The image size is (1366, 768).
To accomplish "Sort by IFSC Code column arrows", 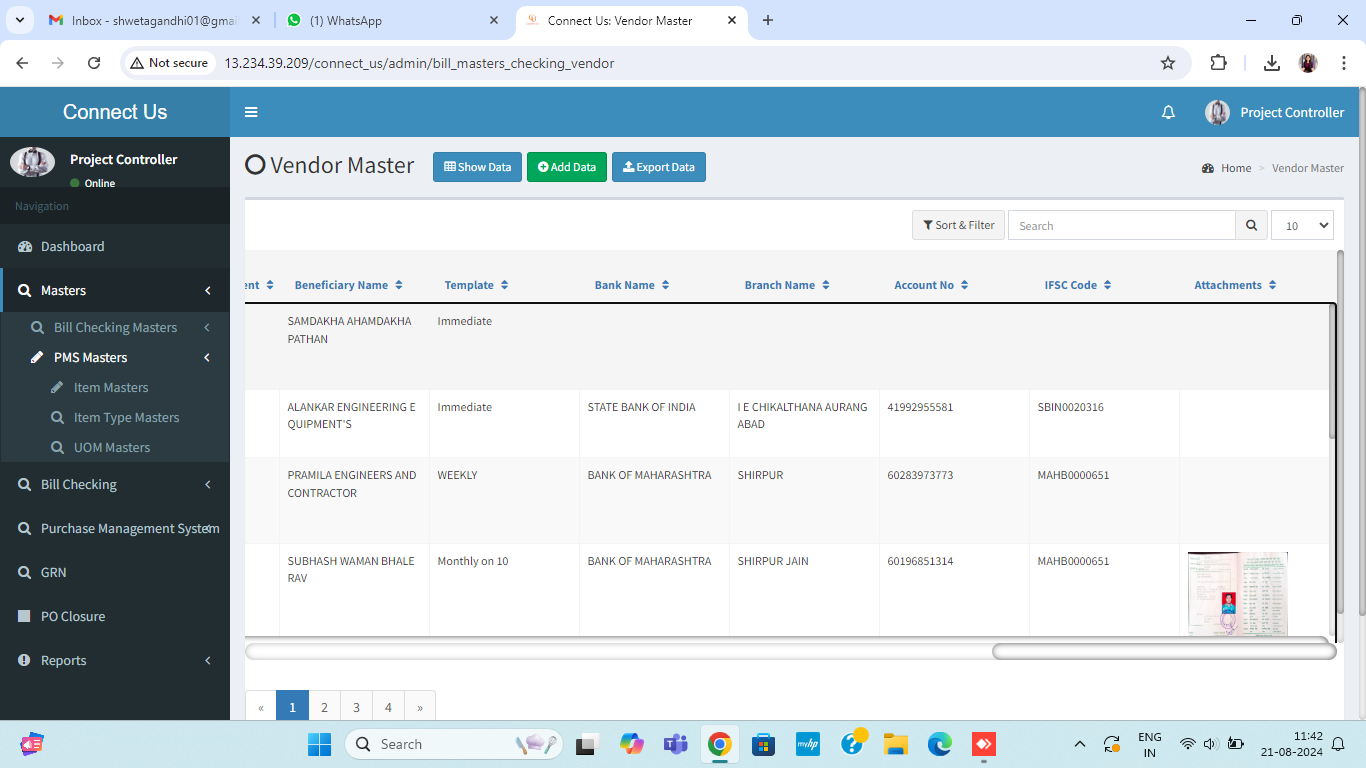I will [1107, 285].
